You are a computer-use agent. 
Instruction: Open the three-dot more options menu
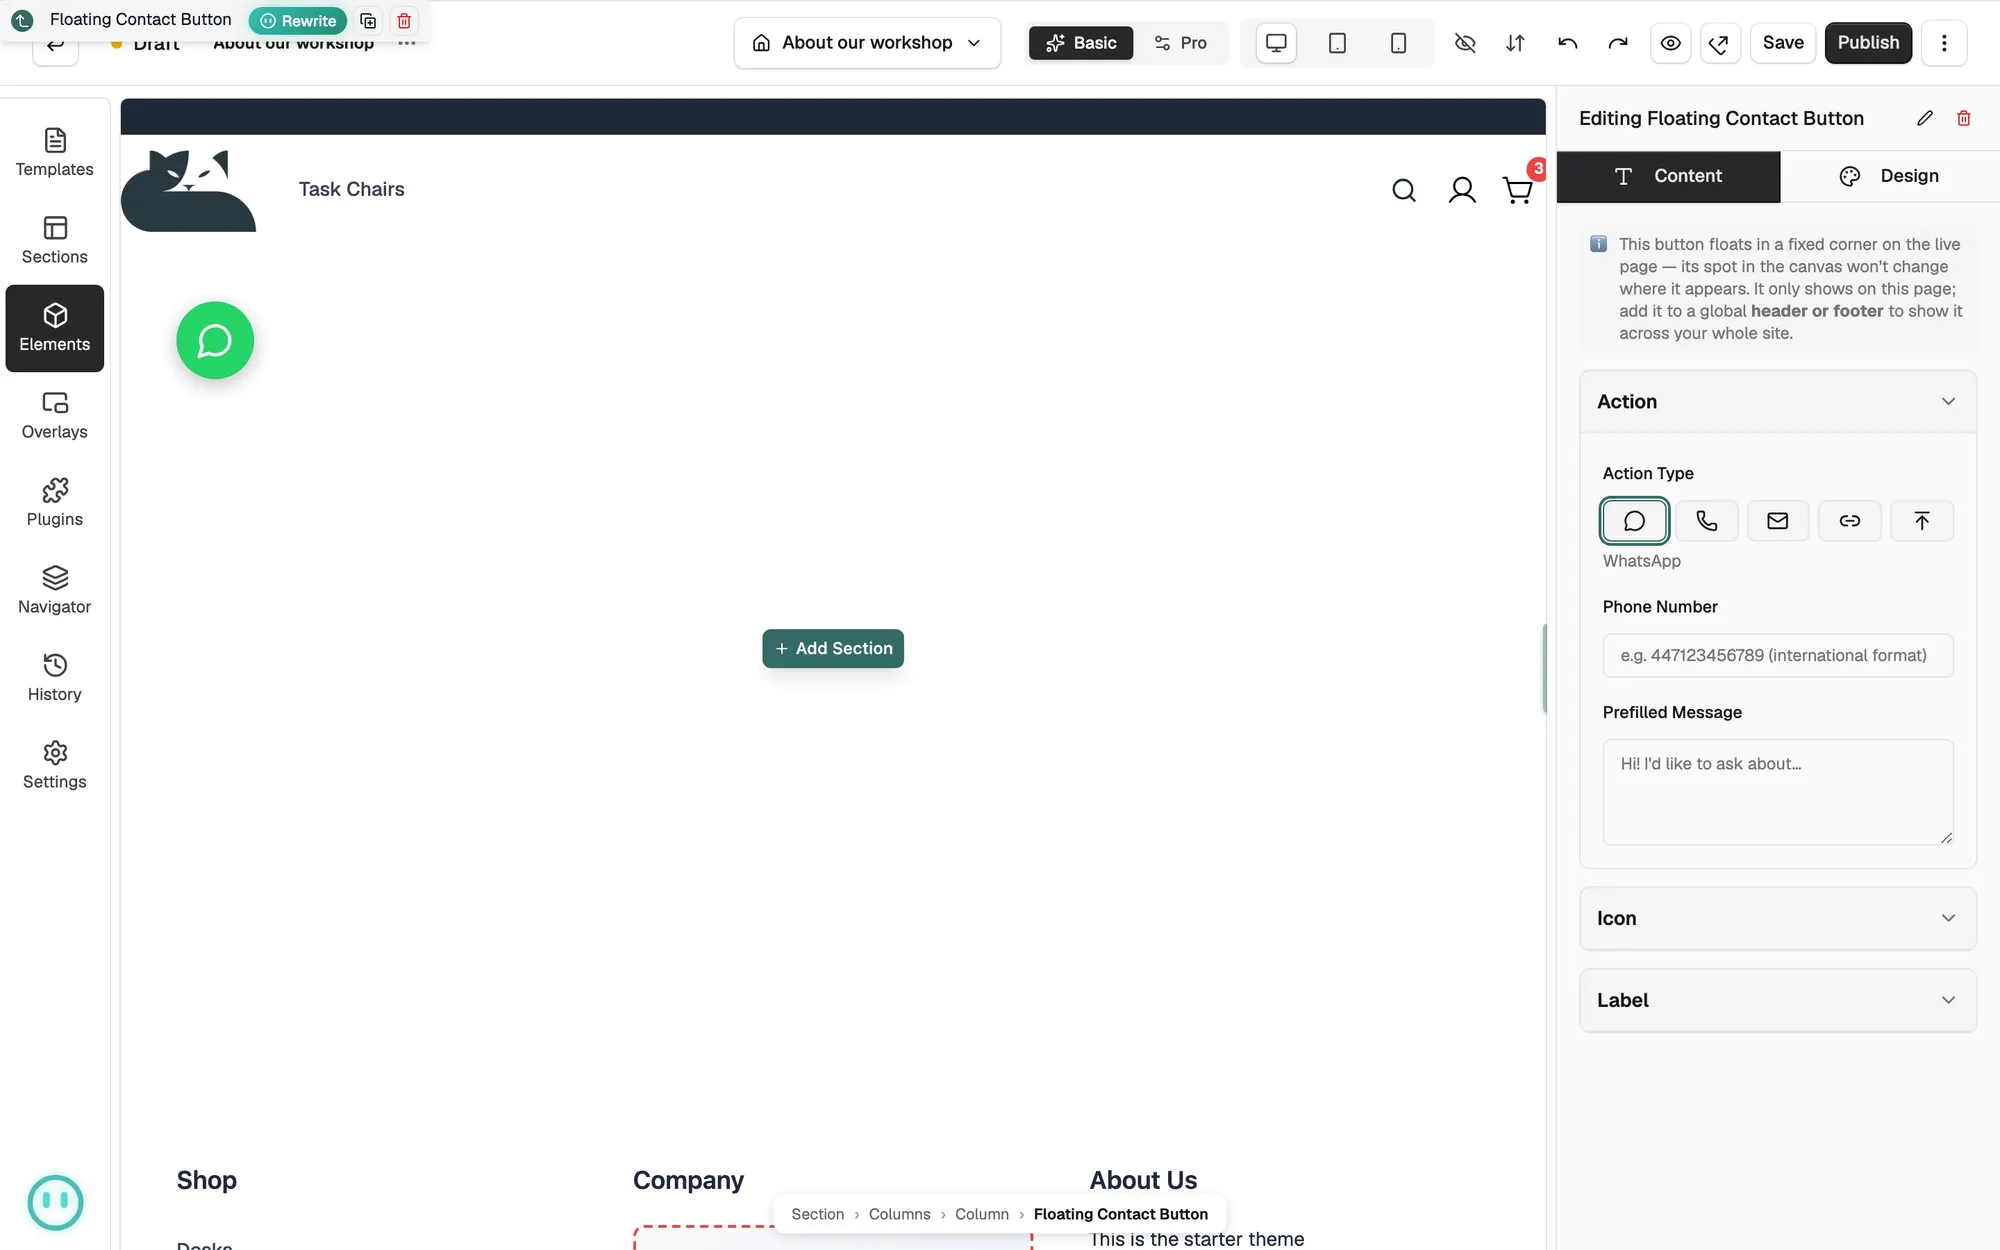tap(1944, 43)
